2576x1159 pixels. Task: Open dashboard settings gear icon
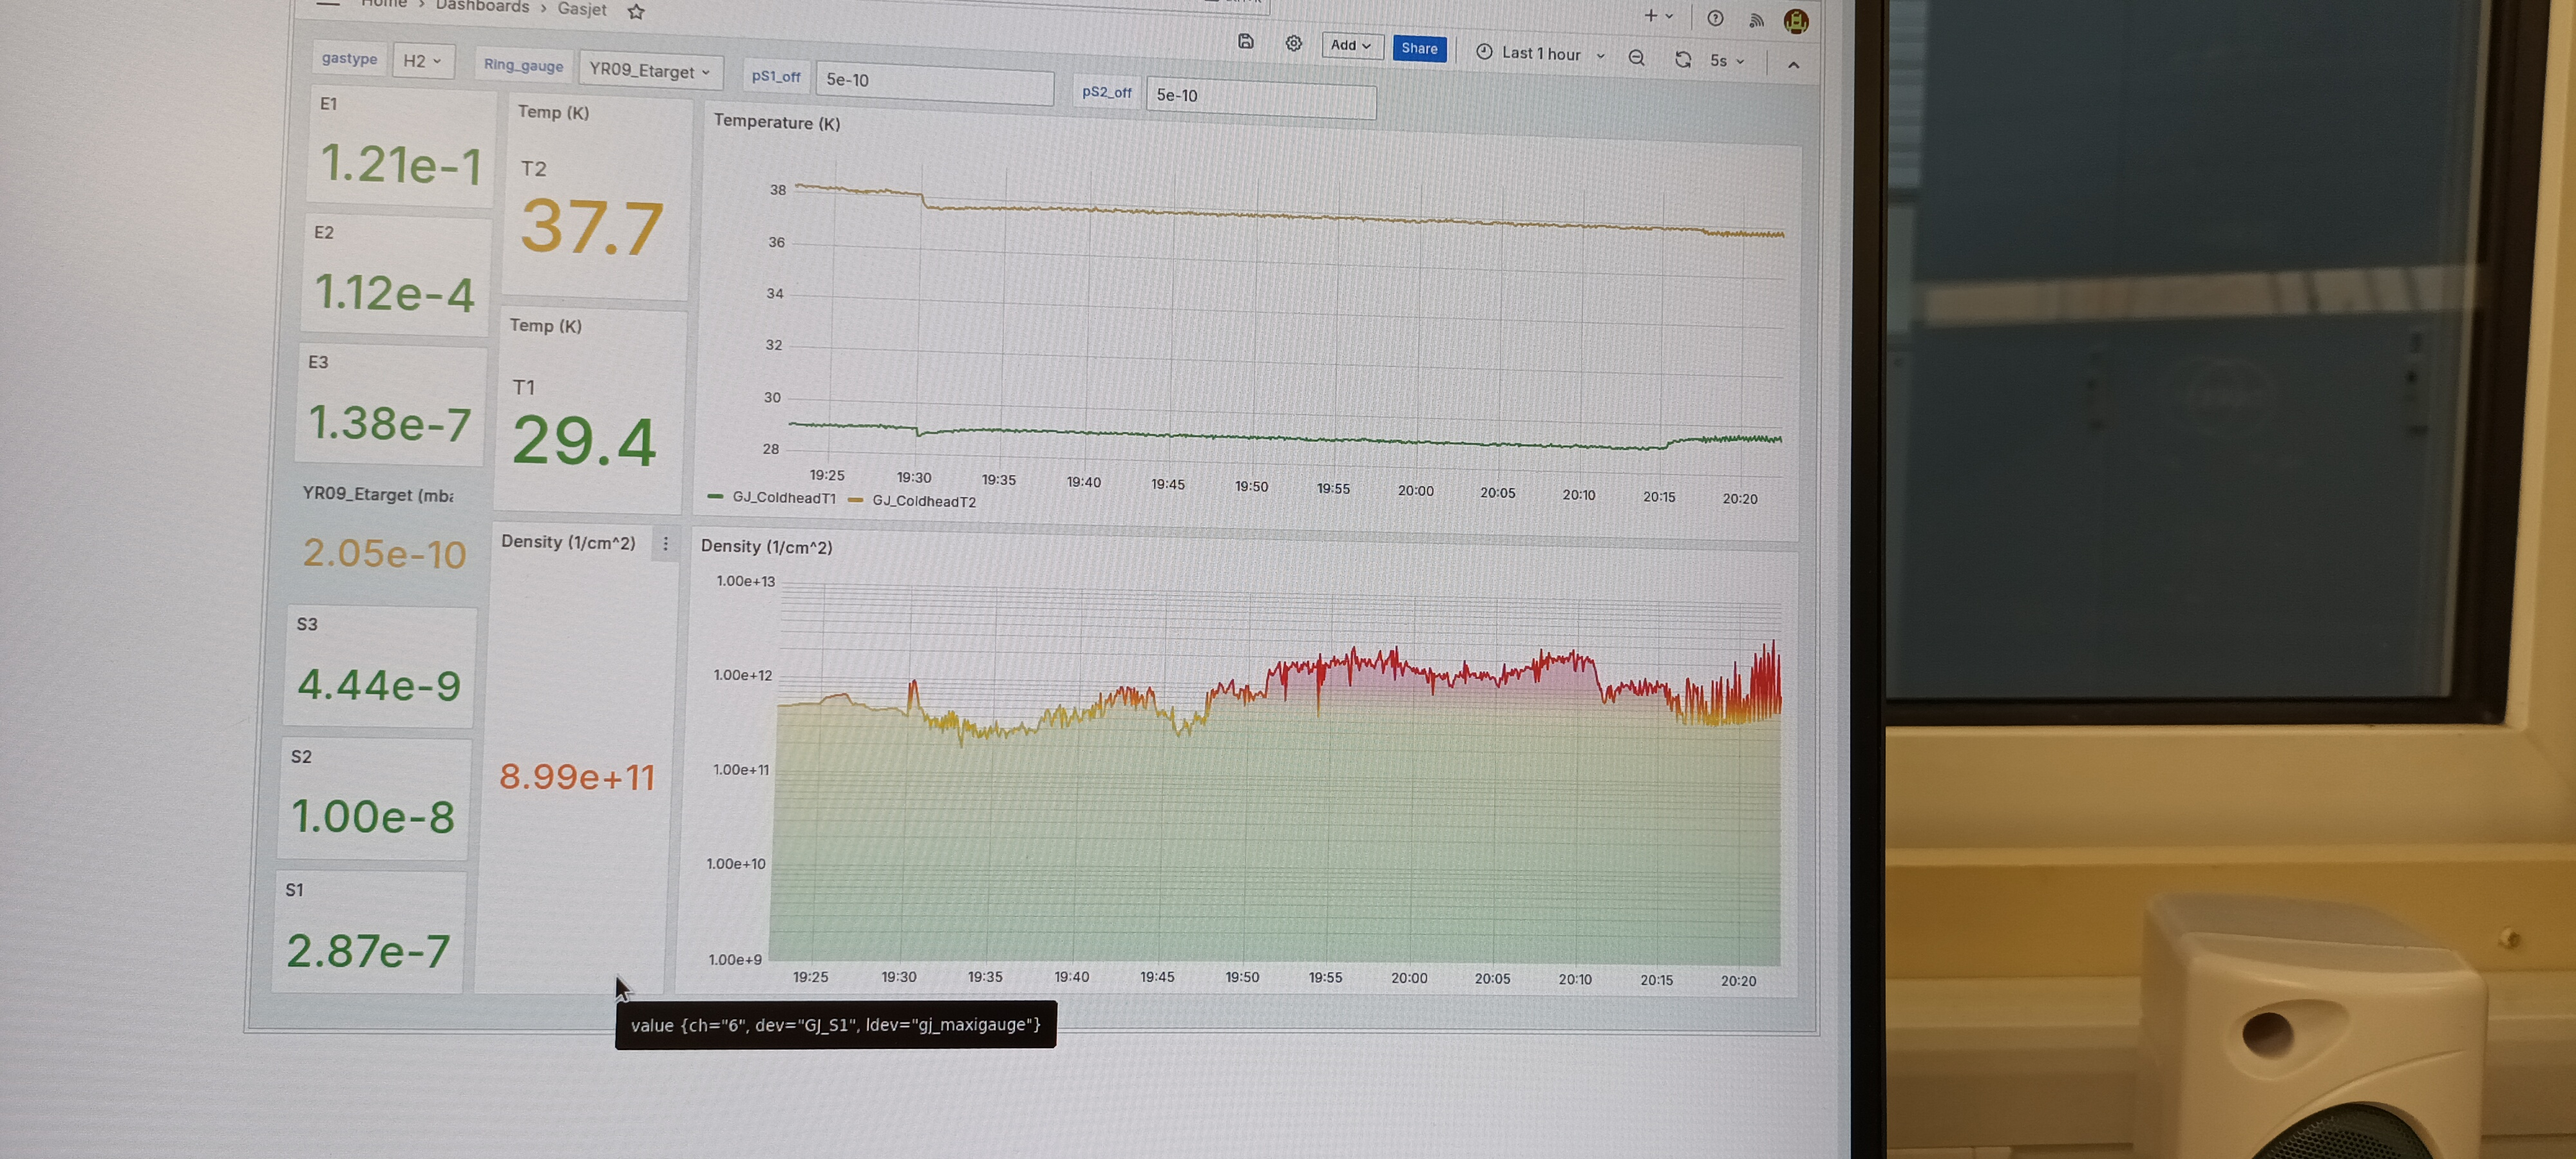[1293, 44]
